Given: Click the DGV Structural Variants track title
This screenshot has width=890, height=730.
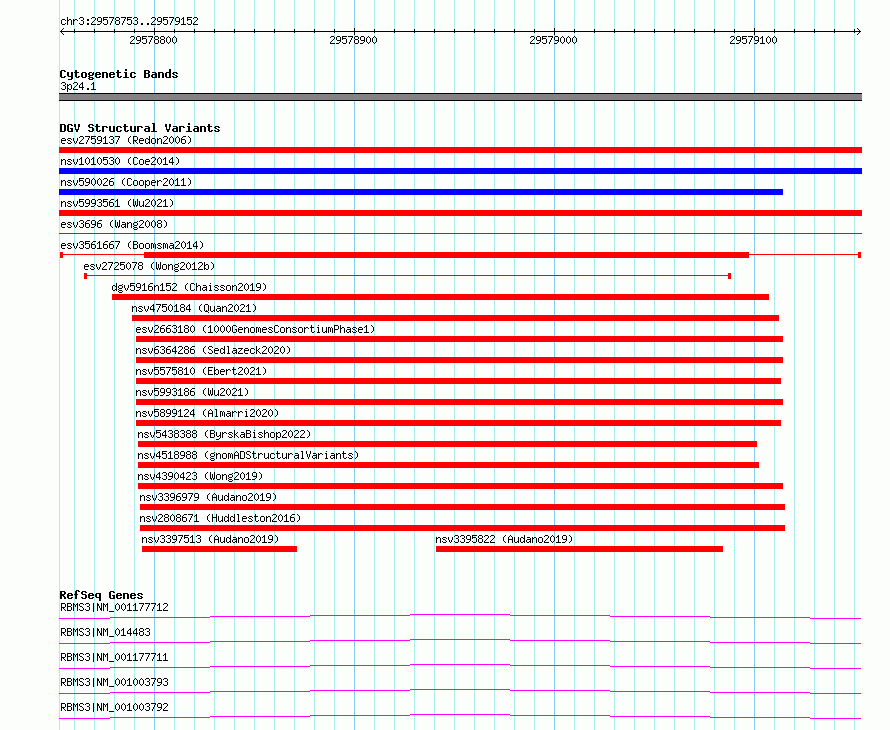Looking at the screenshot, I should click(x=140, y=128).
